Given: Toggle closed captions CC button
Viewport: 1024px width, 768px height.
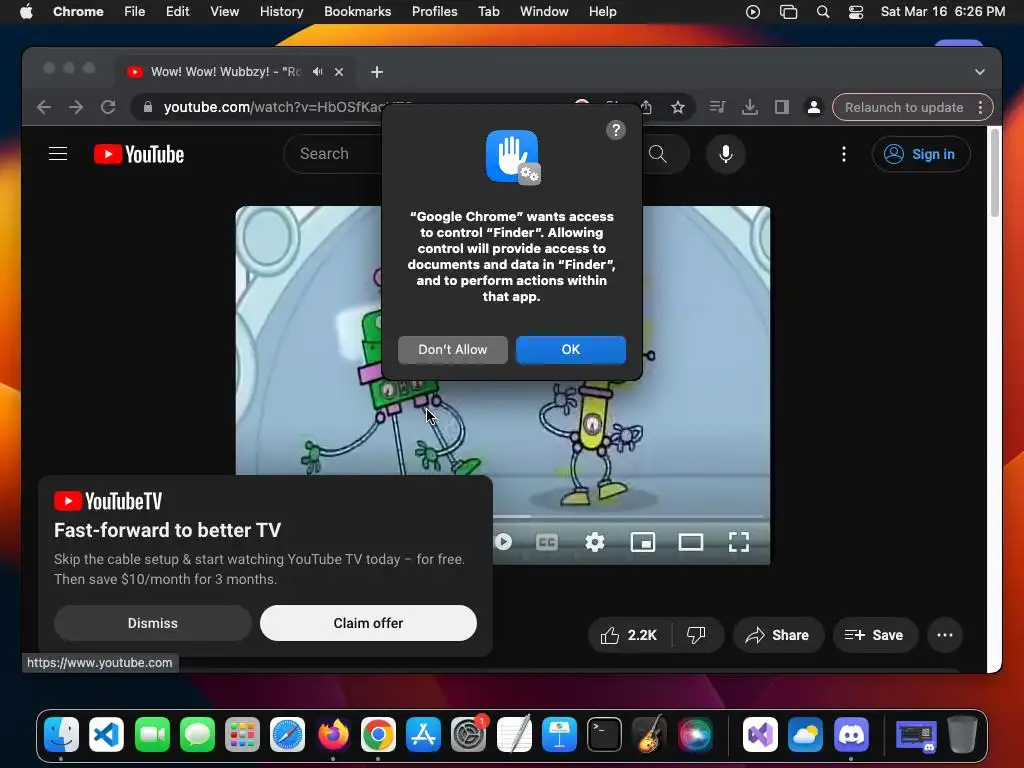Looking at the screenshot, I should [x=547, y=542].
